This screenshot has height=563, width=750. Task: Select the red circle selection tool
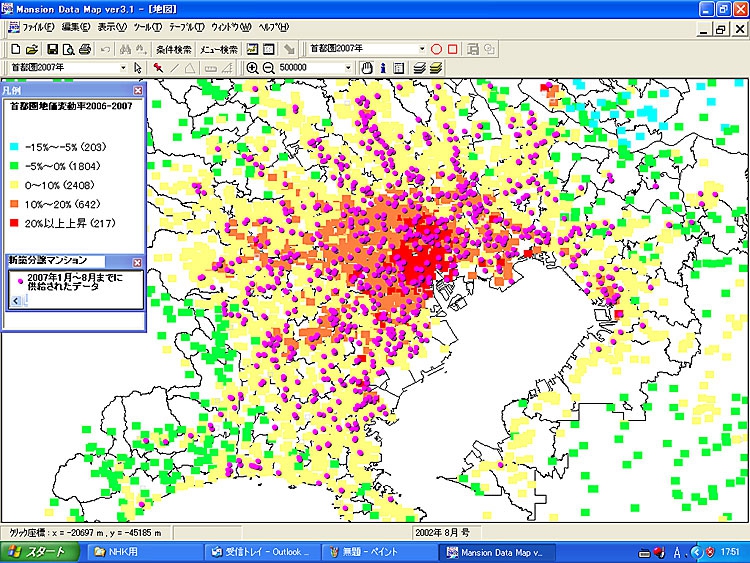click(x=437, y=48)
